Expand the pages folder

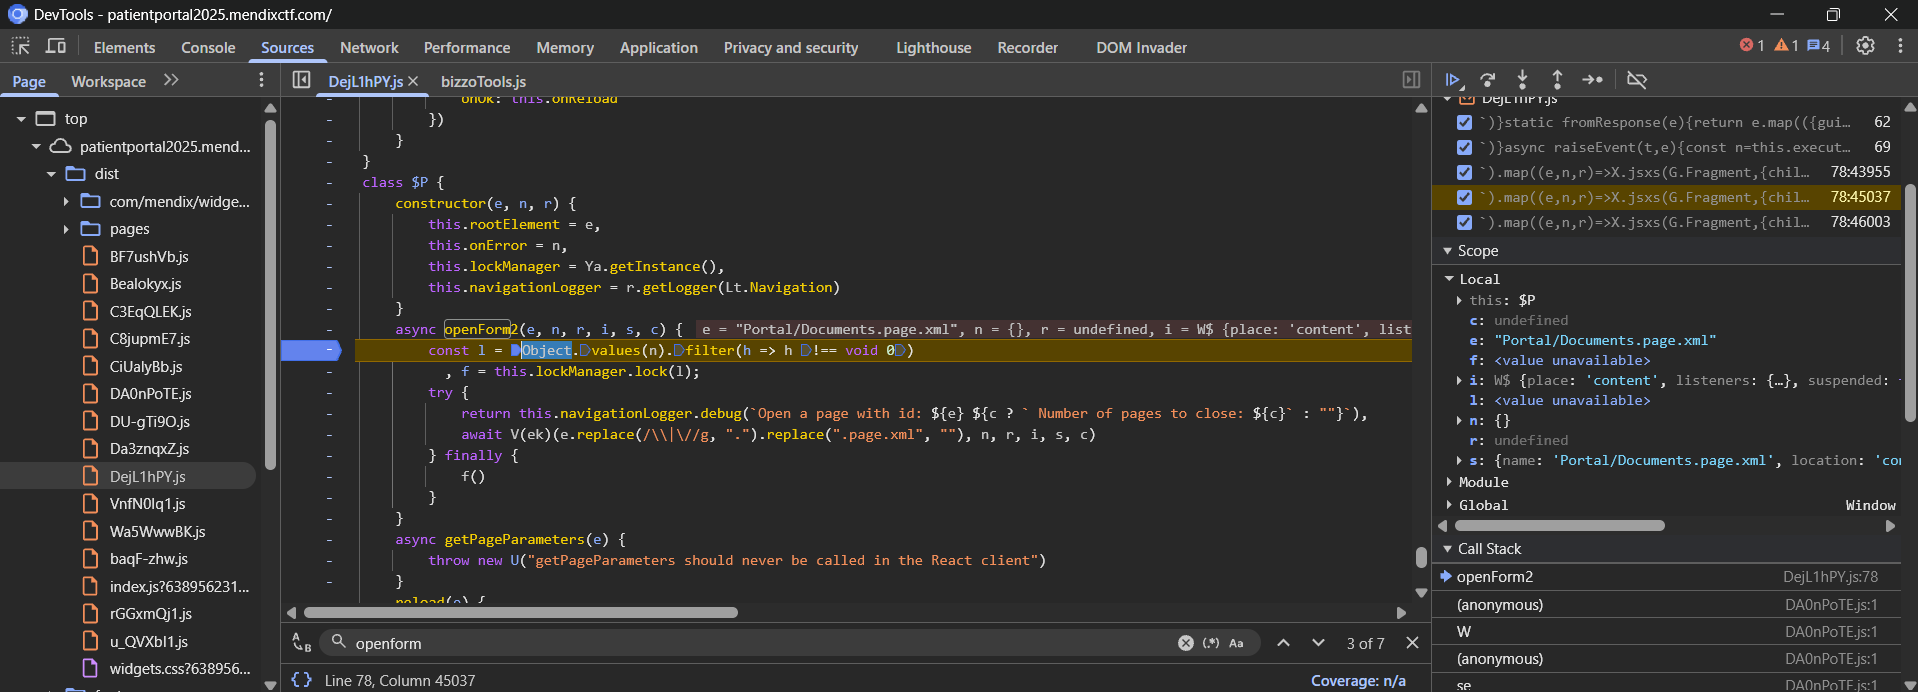click(x=66, y=229)
